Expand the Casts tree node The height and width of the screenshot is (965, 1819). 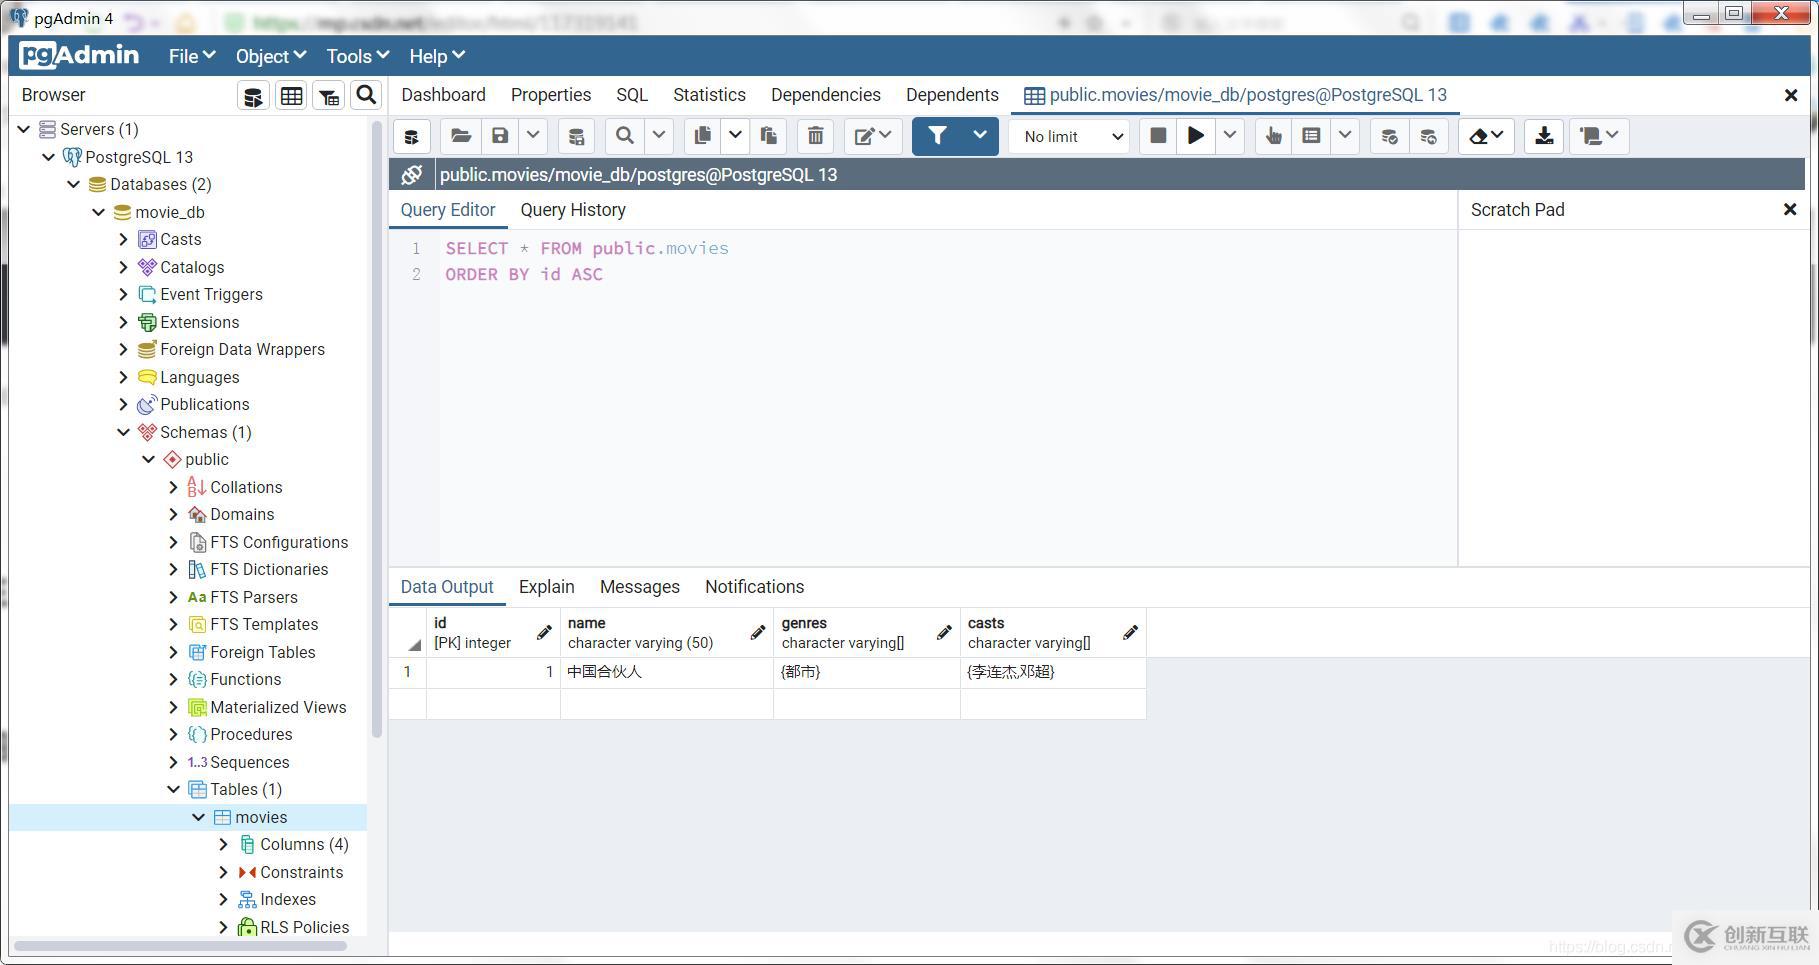[123, 239]
